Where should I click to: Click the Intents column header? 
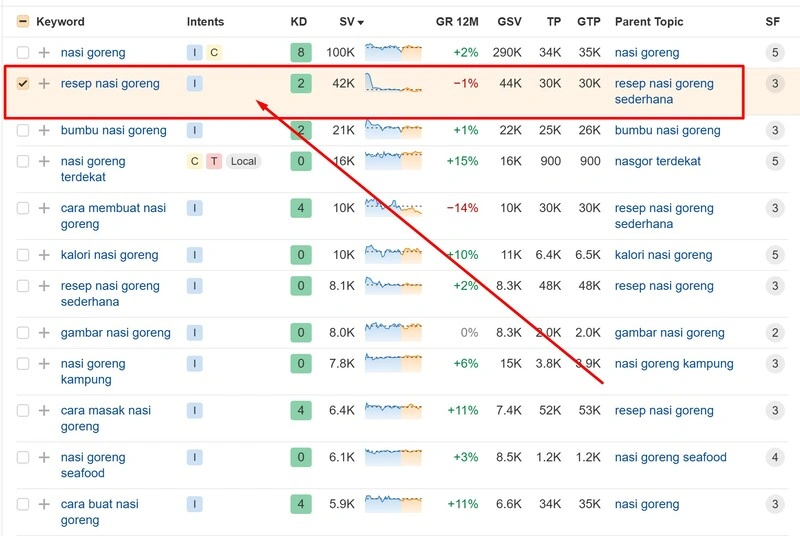[x=205, y=22]
